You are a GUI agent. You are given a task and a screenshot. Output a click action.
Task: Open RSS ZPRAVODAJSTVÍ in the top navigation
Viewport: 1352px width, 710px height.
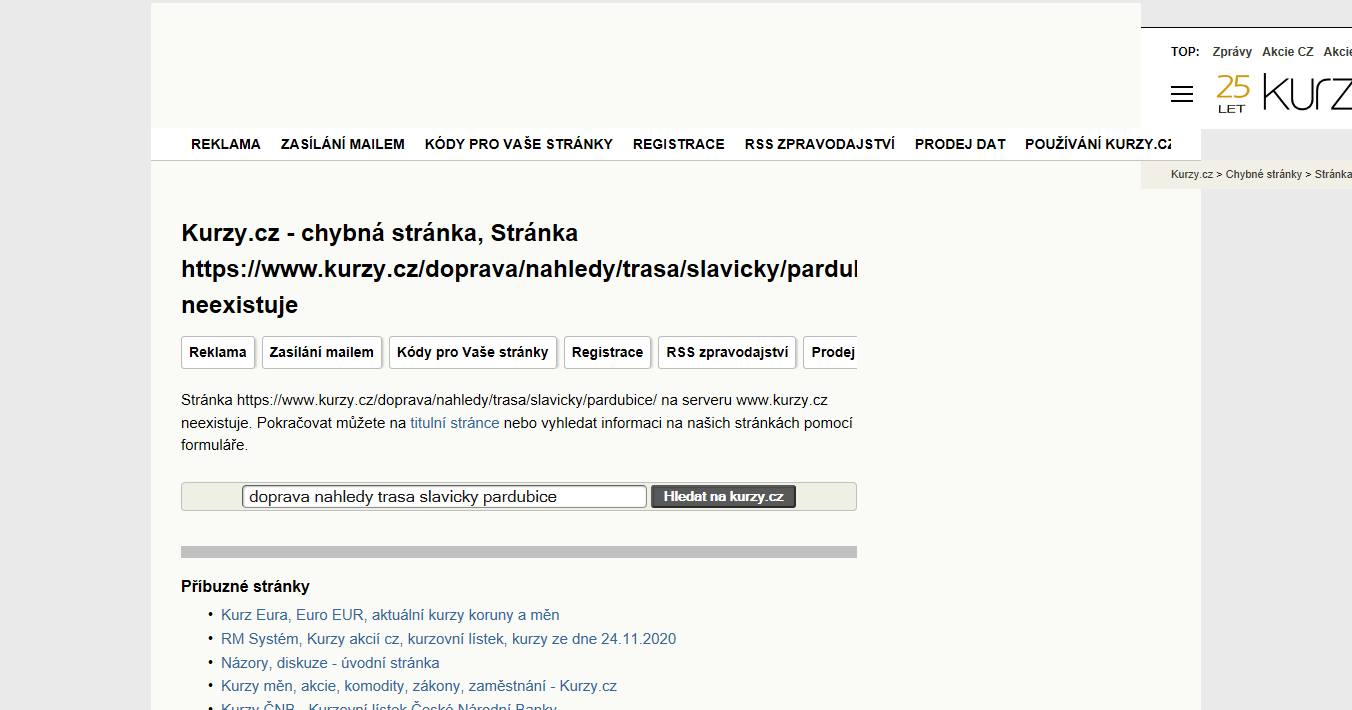(820, 144)
